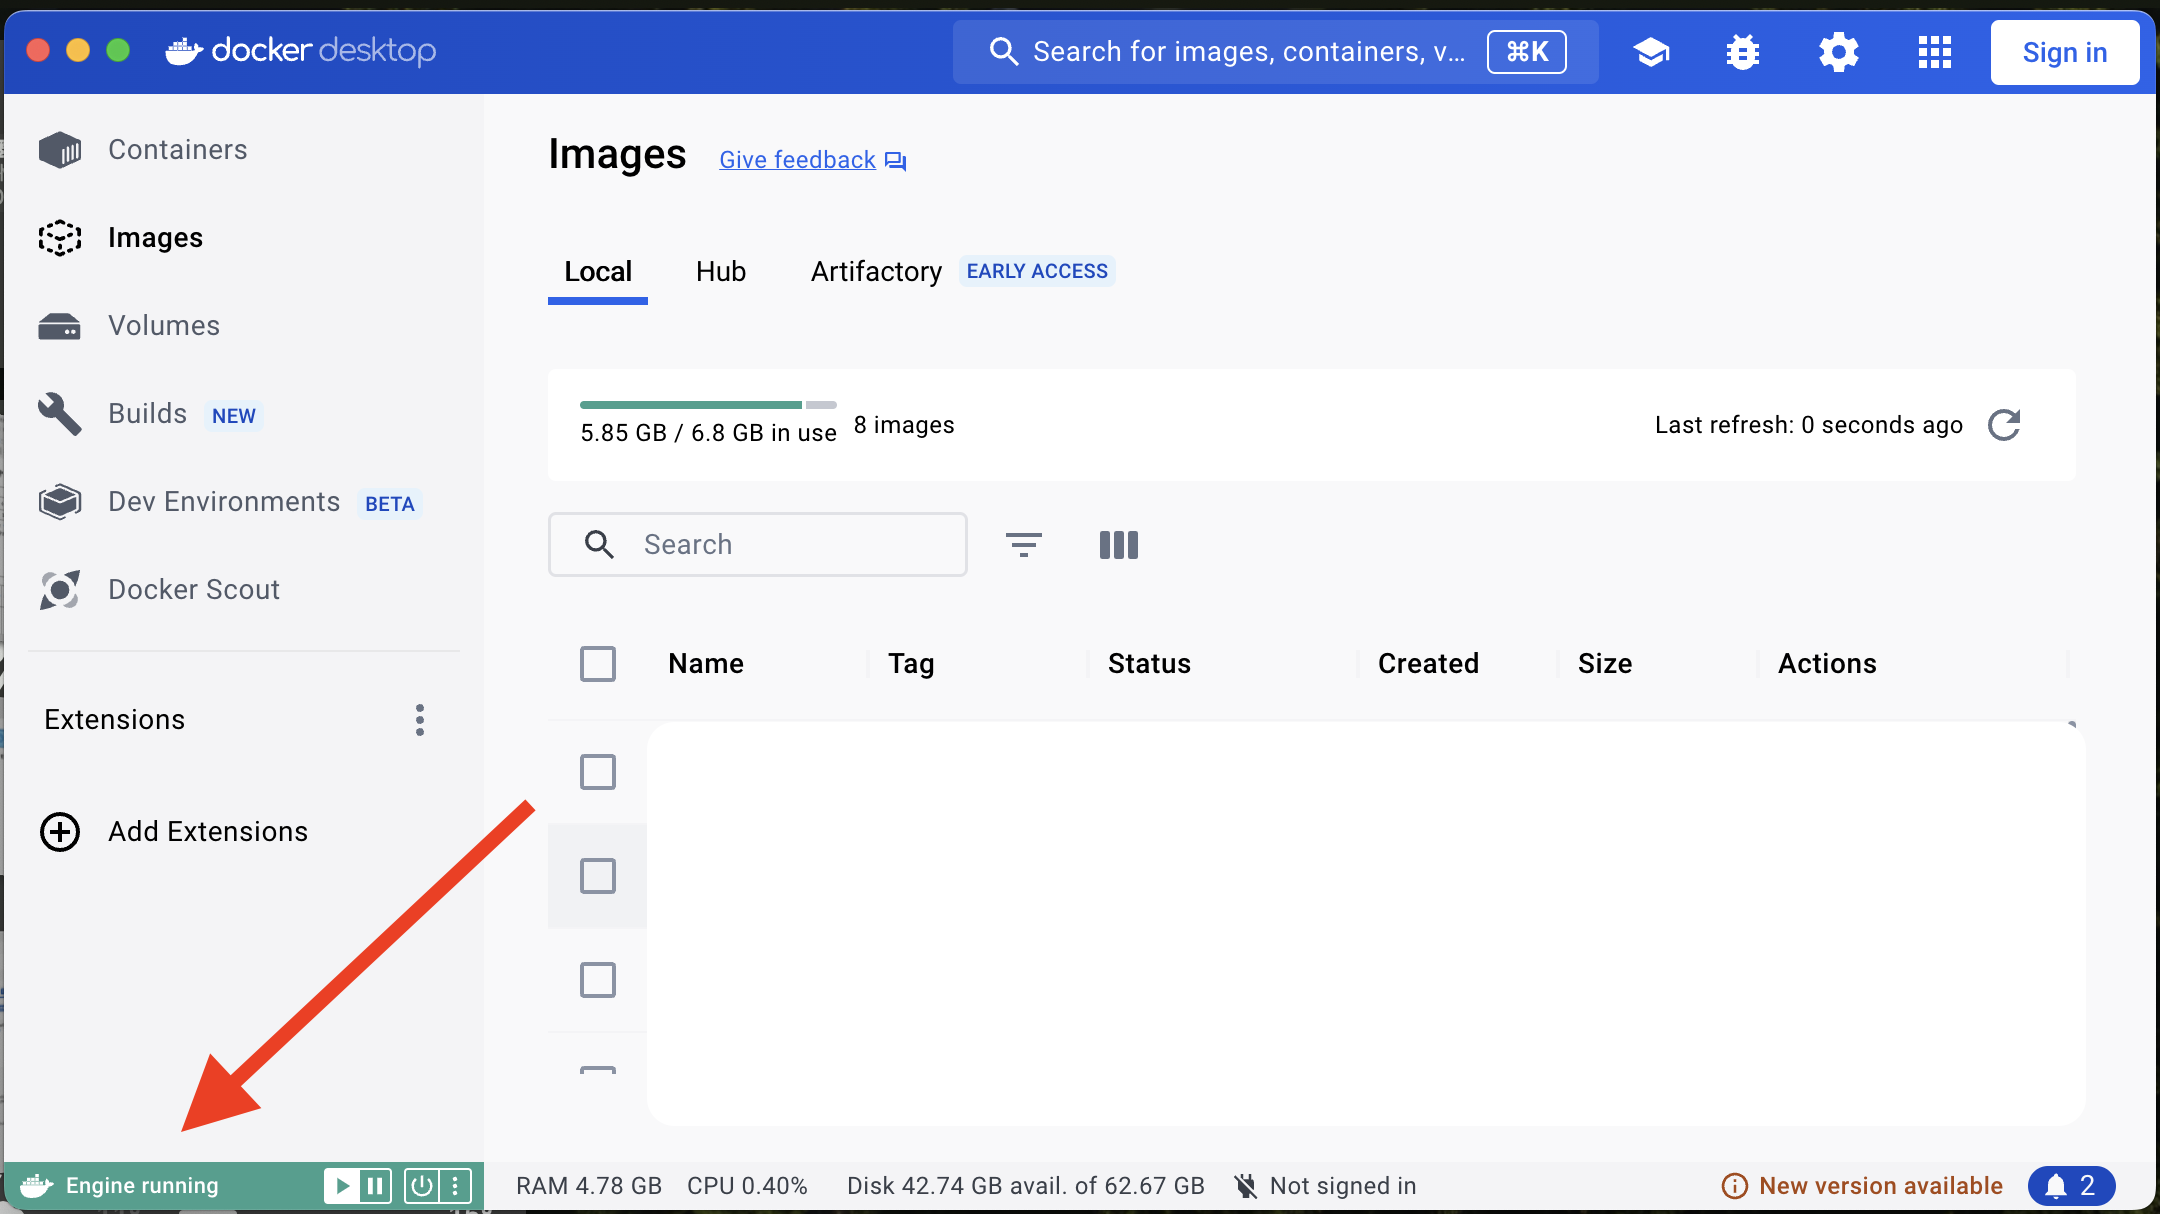Open Docker Desktop Settings gear

(1839, 52)
